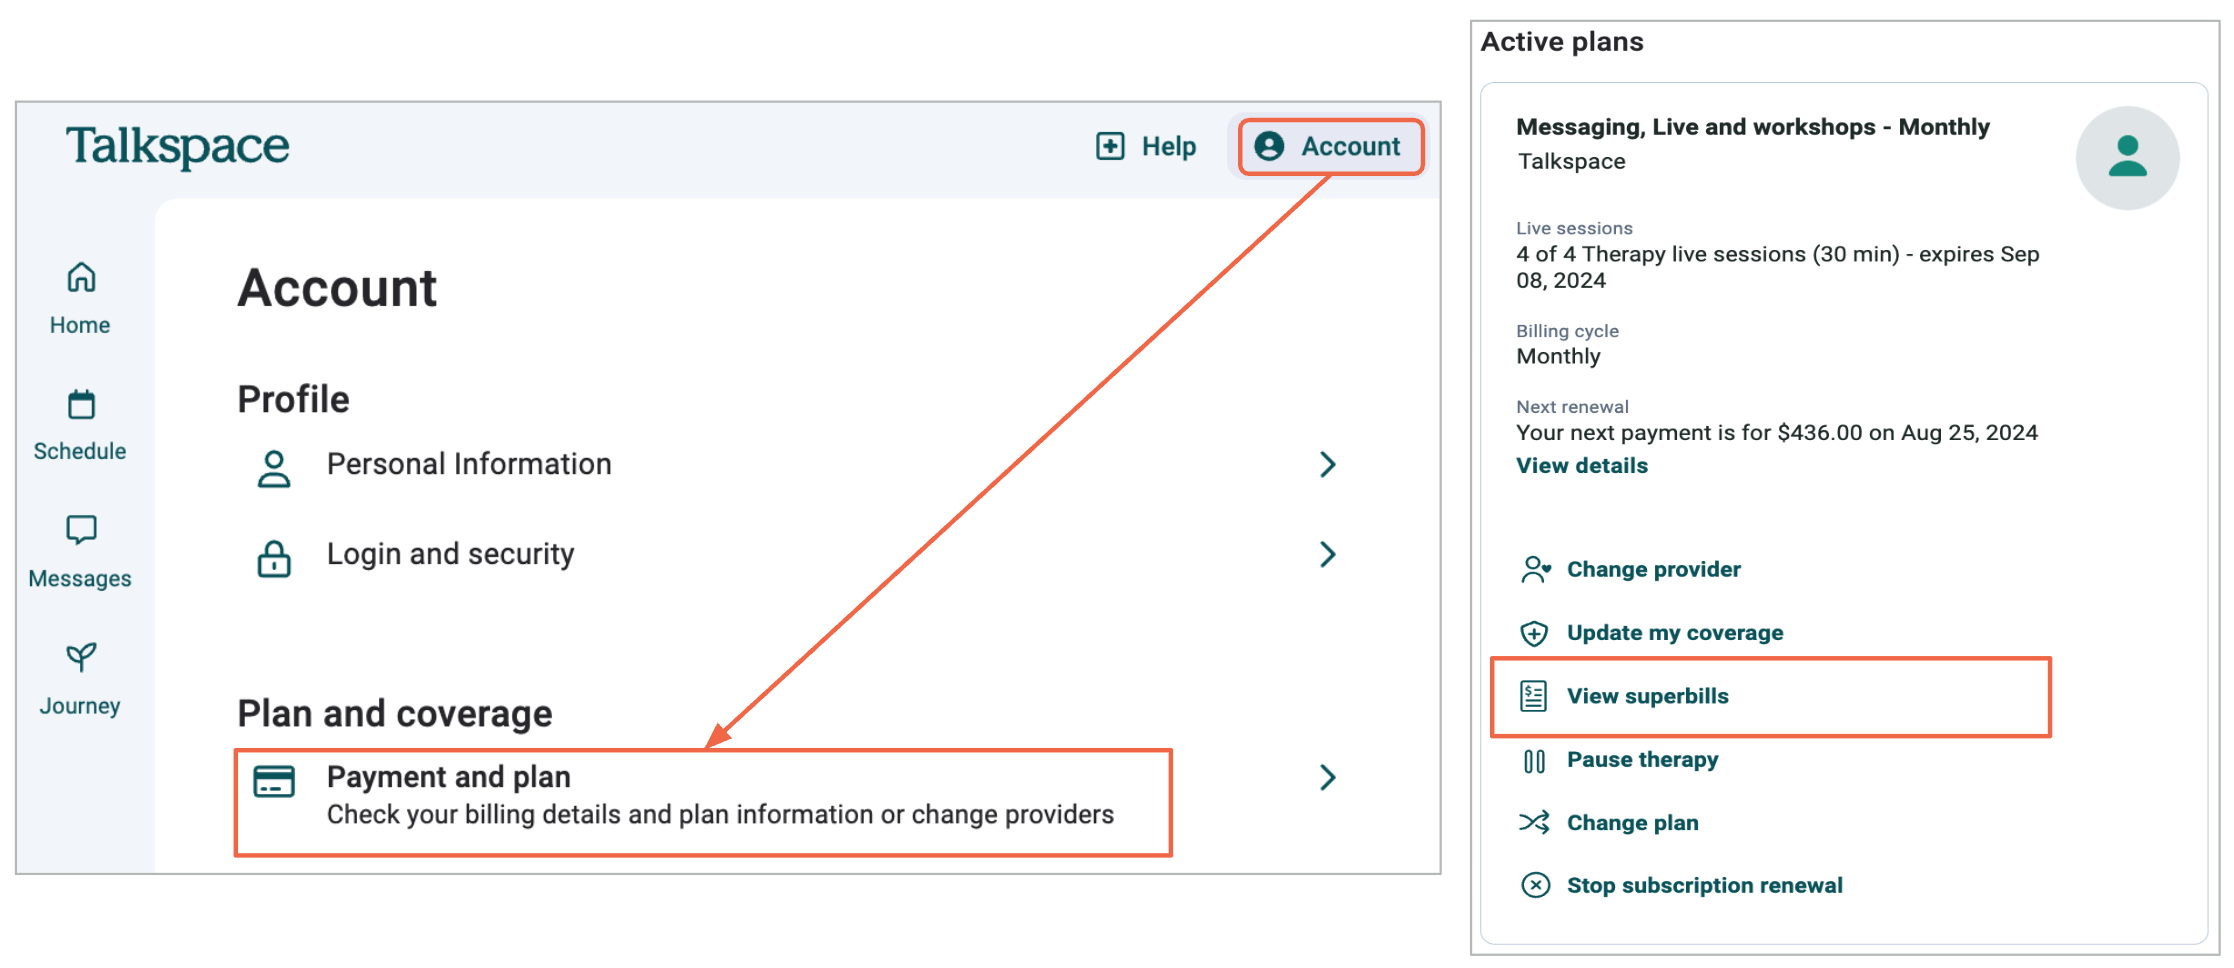Open the Account menu button
Viewport: 2234px width, 968px height.
click(x=1331, y=147)
